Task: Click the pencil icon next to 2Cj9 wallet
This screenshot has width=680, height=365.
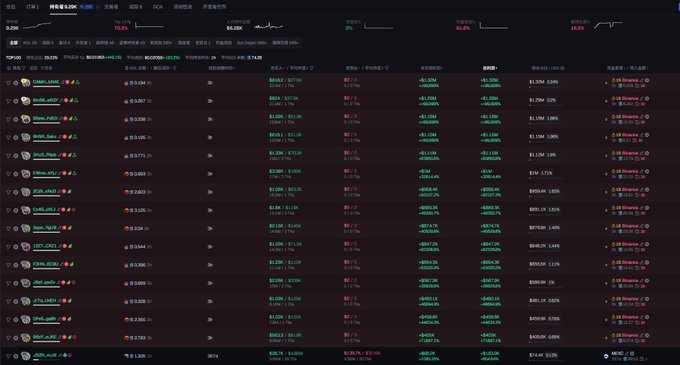Action: (x=60, y=191)
